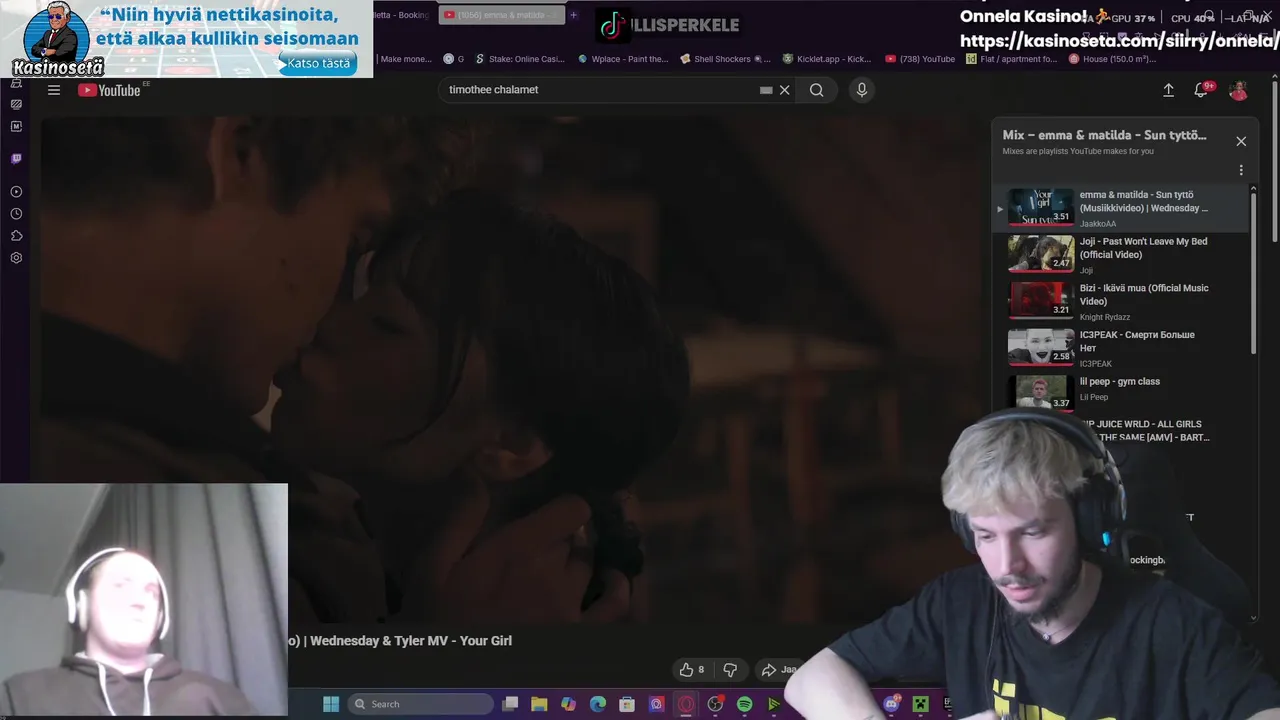
Task: Open the YouTube hamburger guide menu
Action: (54, 90)
